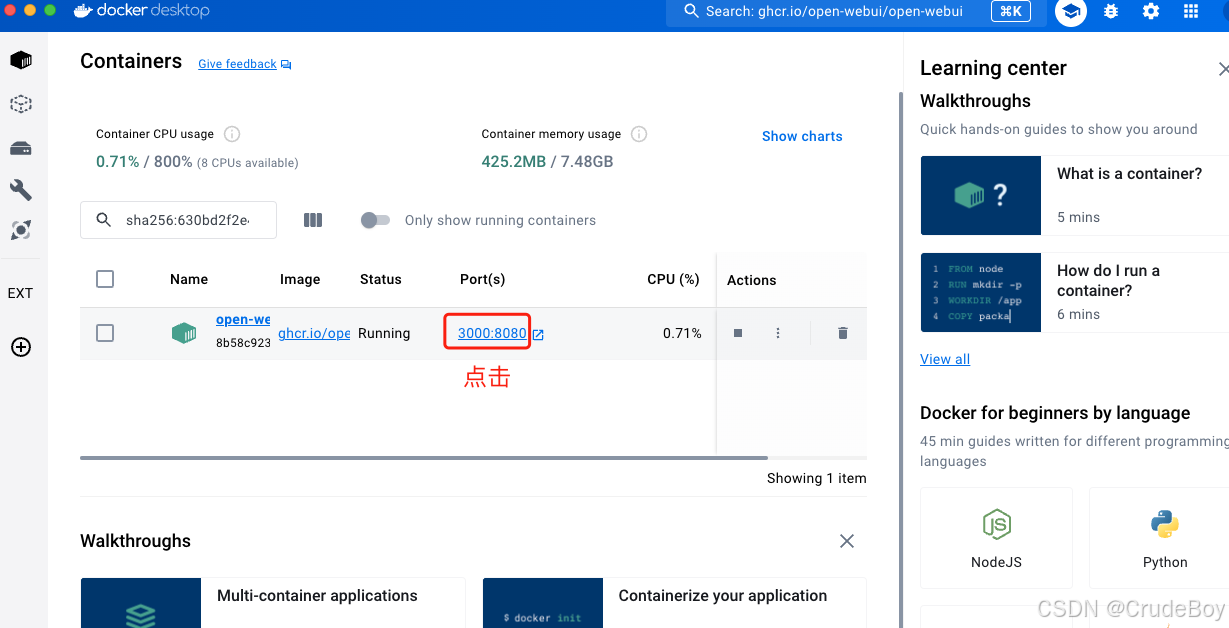
Task: Toggle Only show running containers
Action: pyautogui.click(x=375, y=220)
